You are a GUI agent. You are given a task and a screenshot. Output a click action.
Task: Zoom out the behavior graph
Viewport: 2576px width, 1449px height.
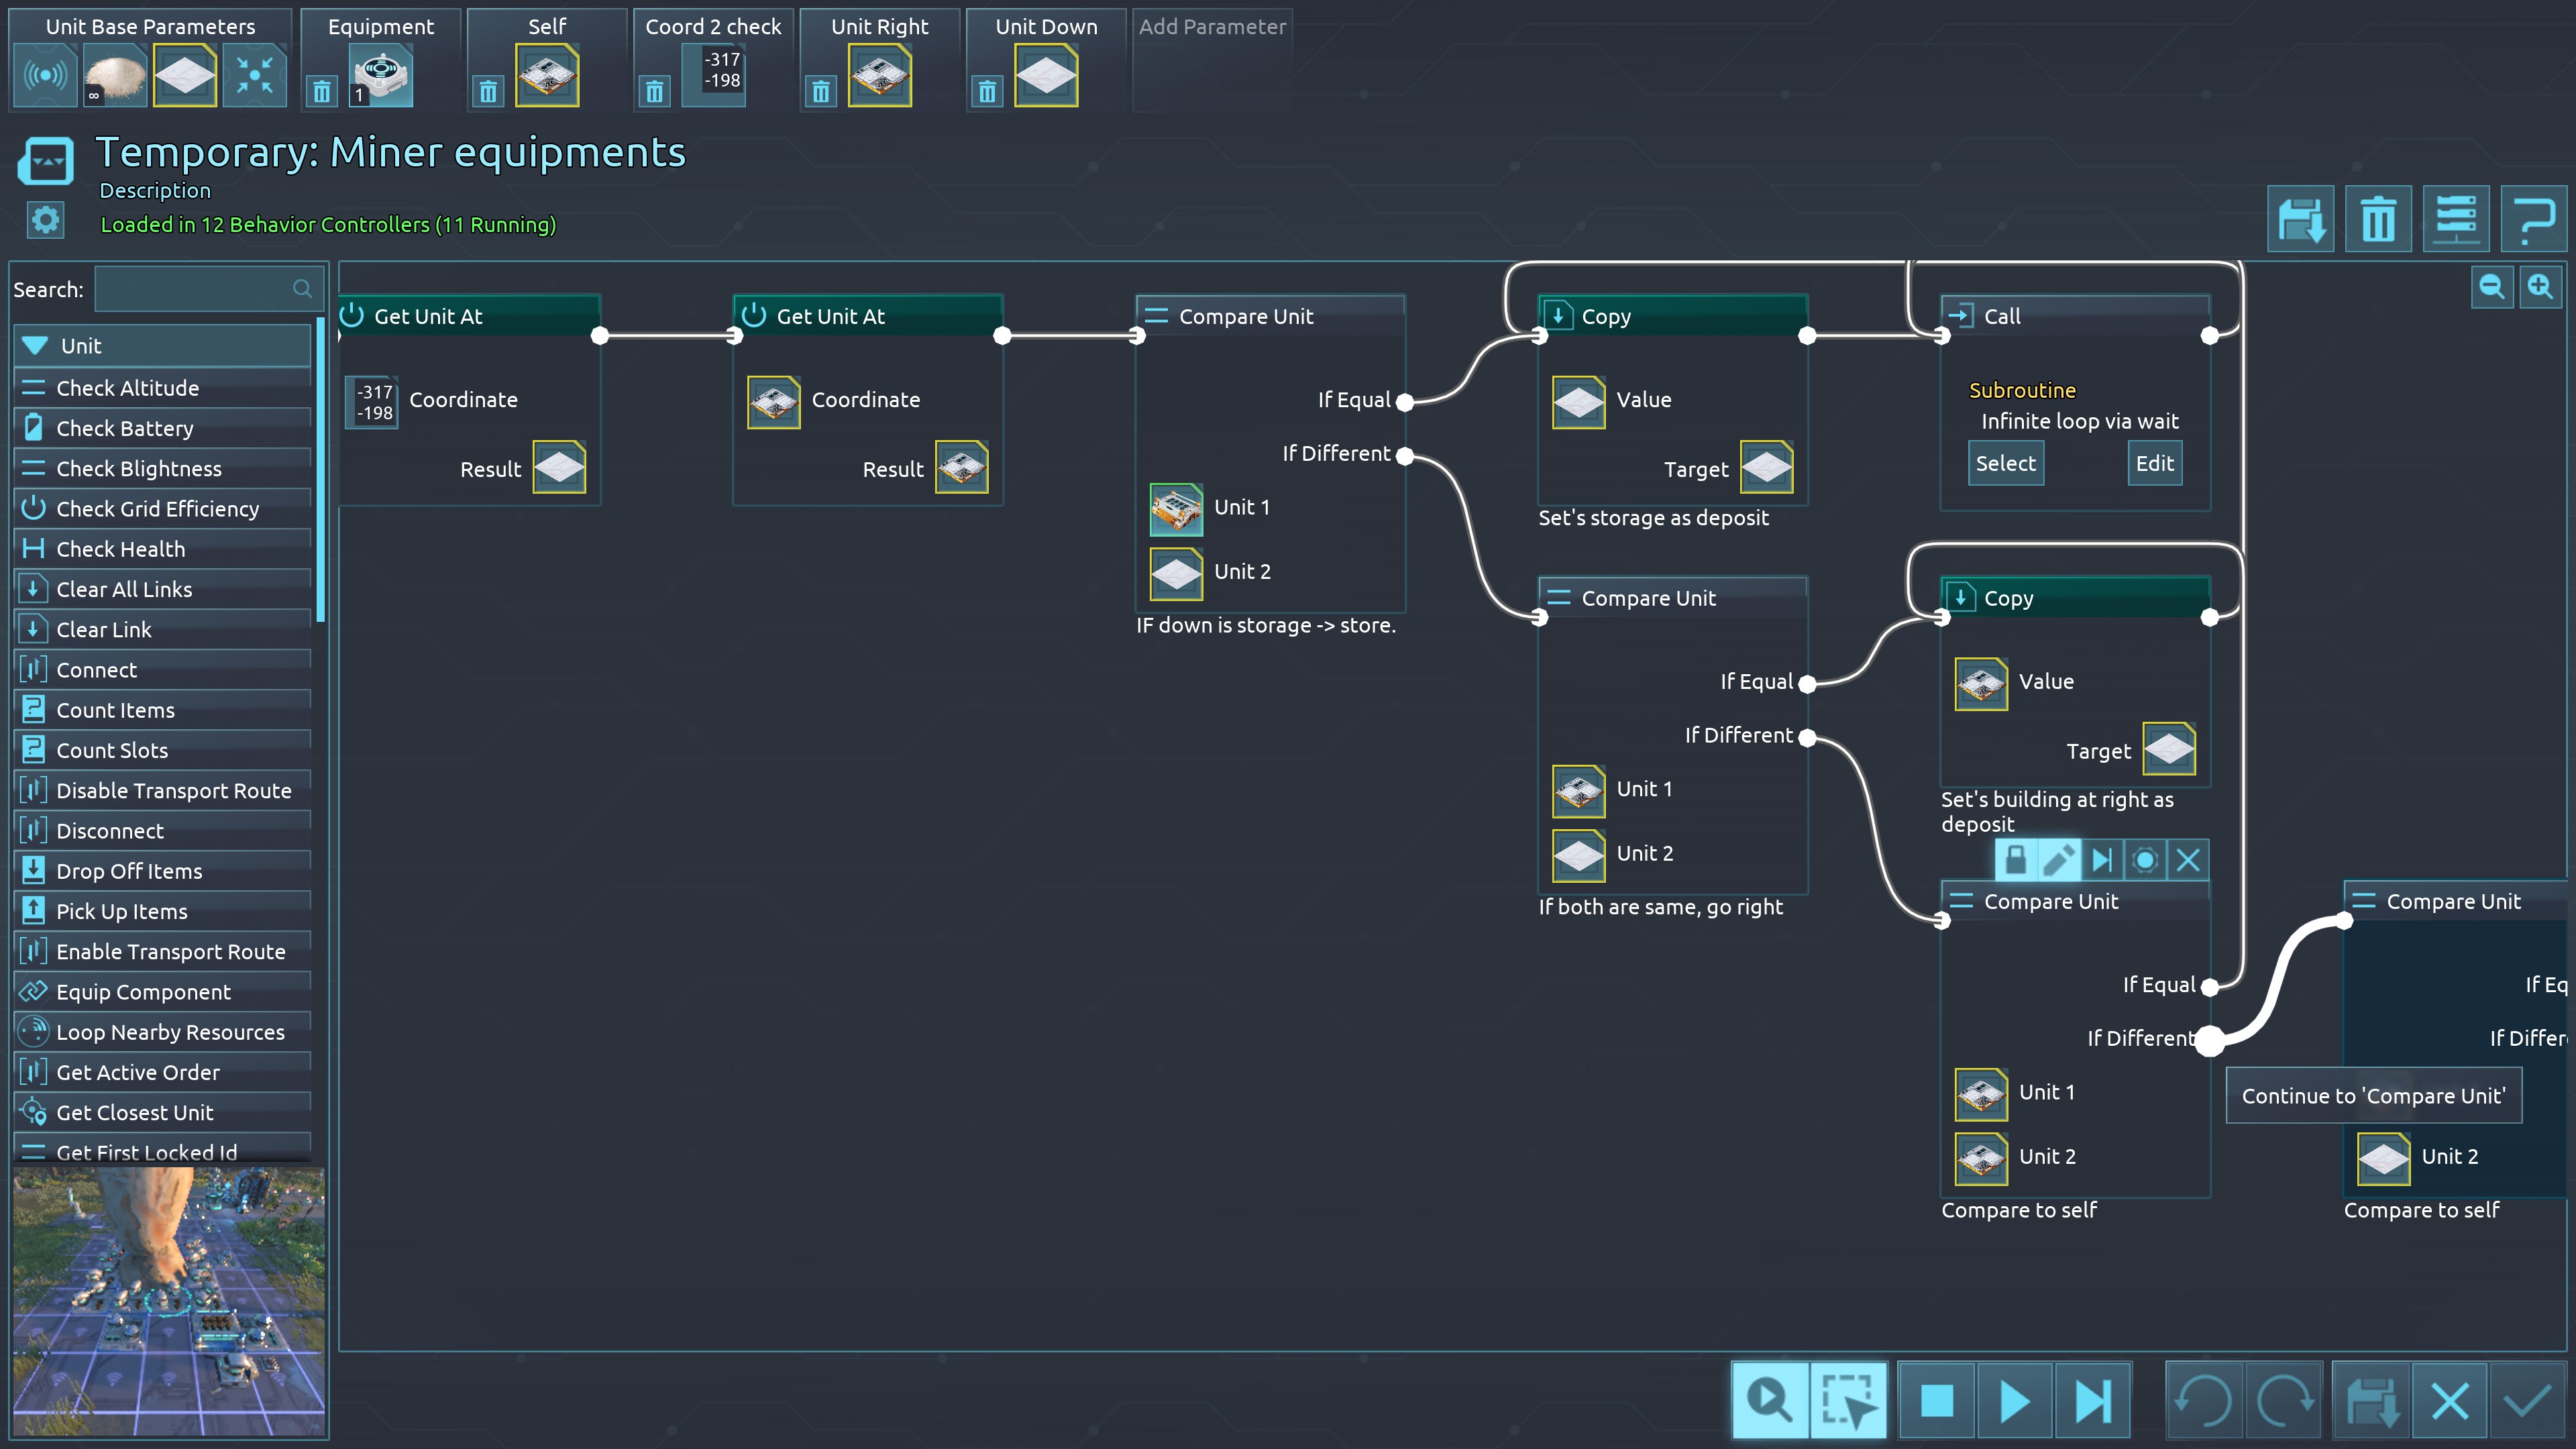(x=2491, y=288)
